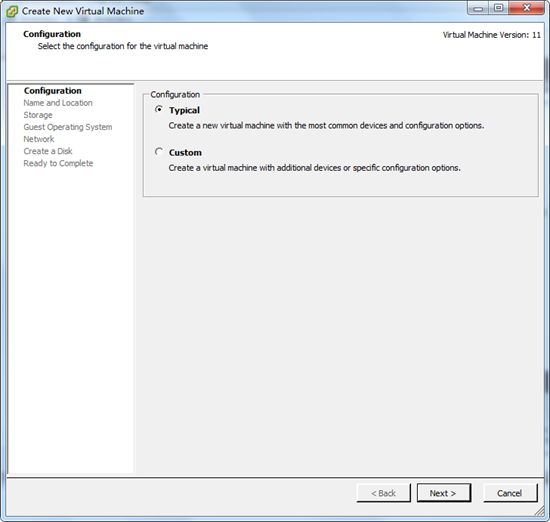Open the Network step in the sidebar

pos(39,139)
